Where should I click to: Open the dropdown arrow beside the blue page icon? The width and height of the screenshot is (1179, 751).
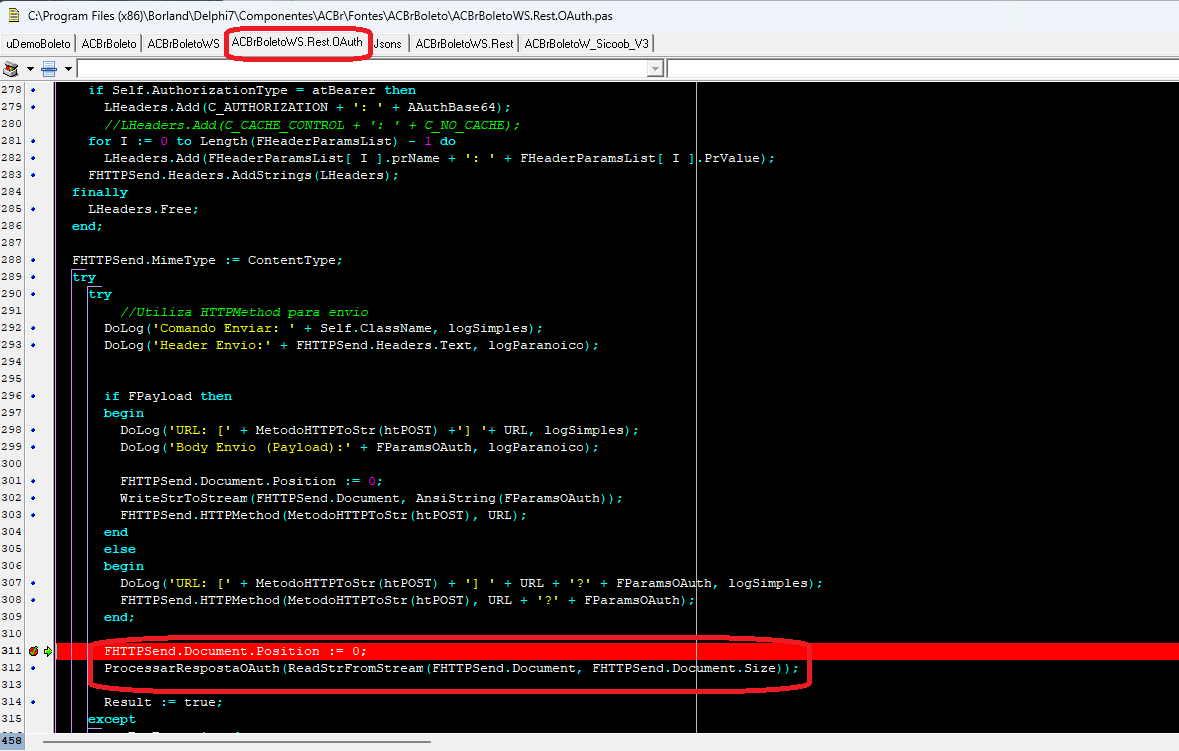click(68, 69)
